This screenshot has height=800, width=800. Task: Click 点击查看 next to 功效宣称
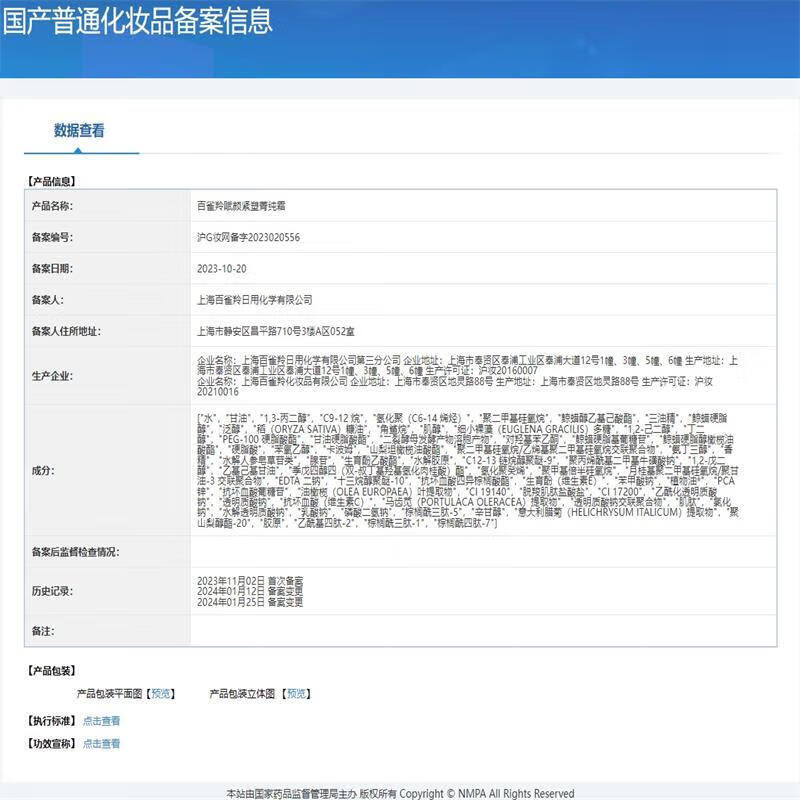(x=102, y=743)
